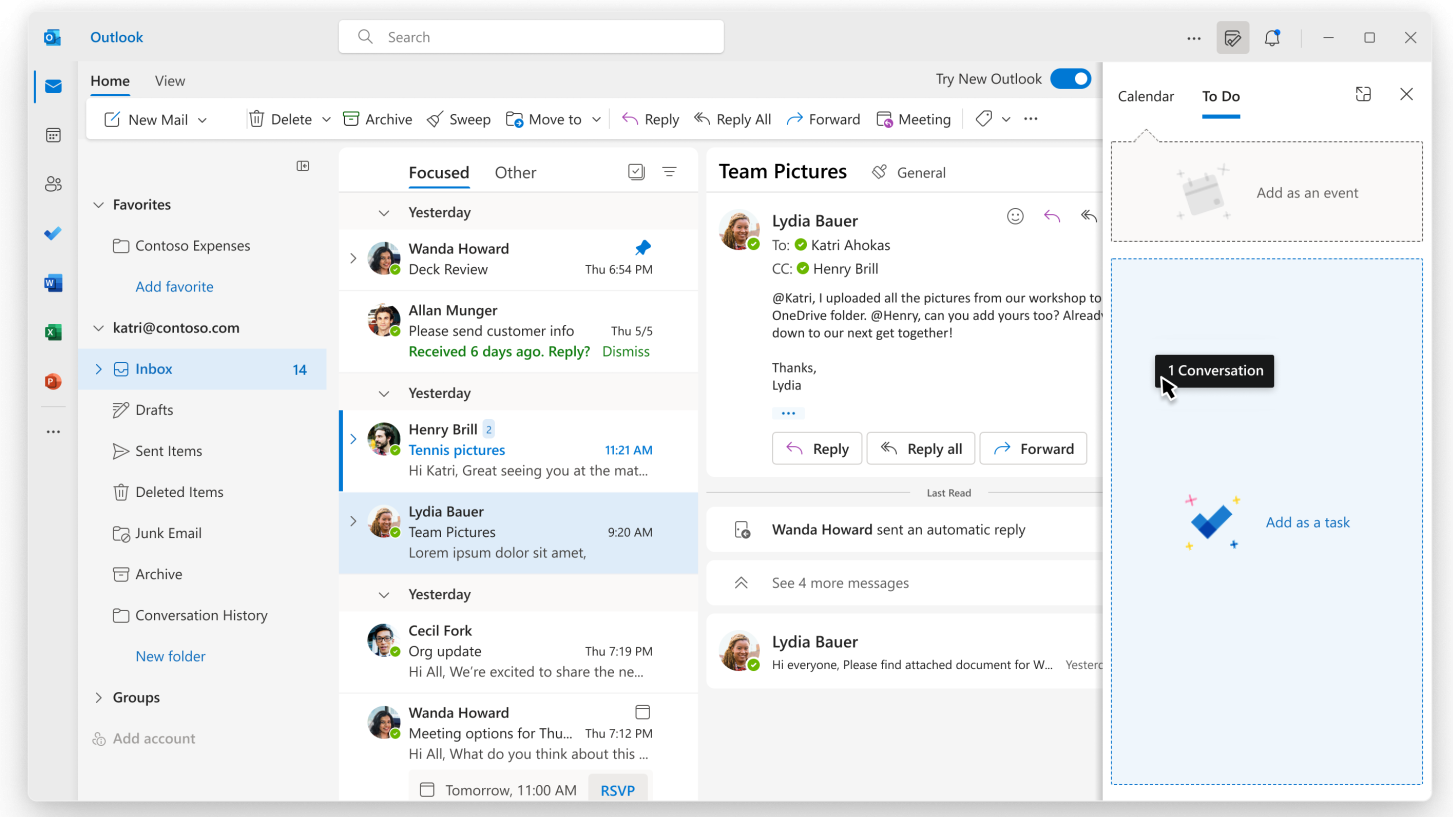Show quoted text ellipsis in message body
The image size is (1453, 817).
point(788,413)
